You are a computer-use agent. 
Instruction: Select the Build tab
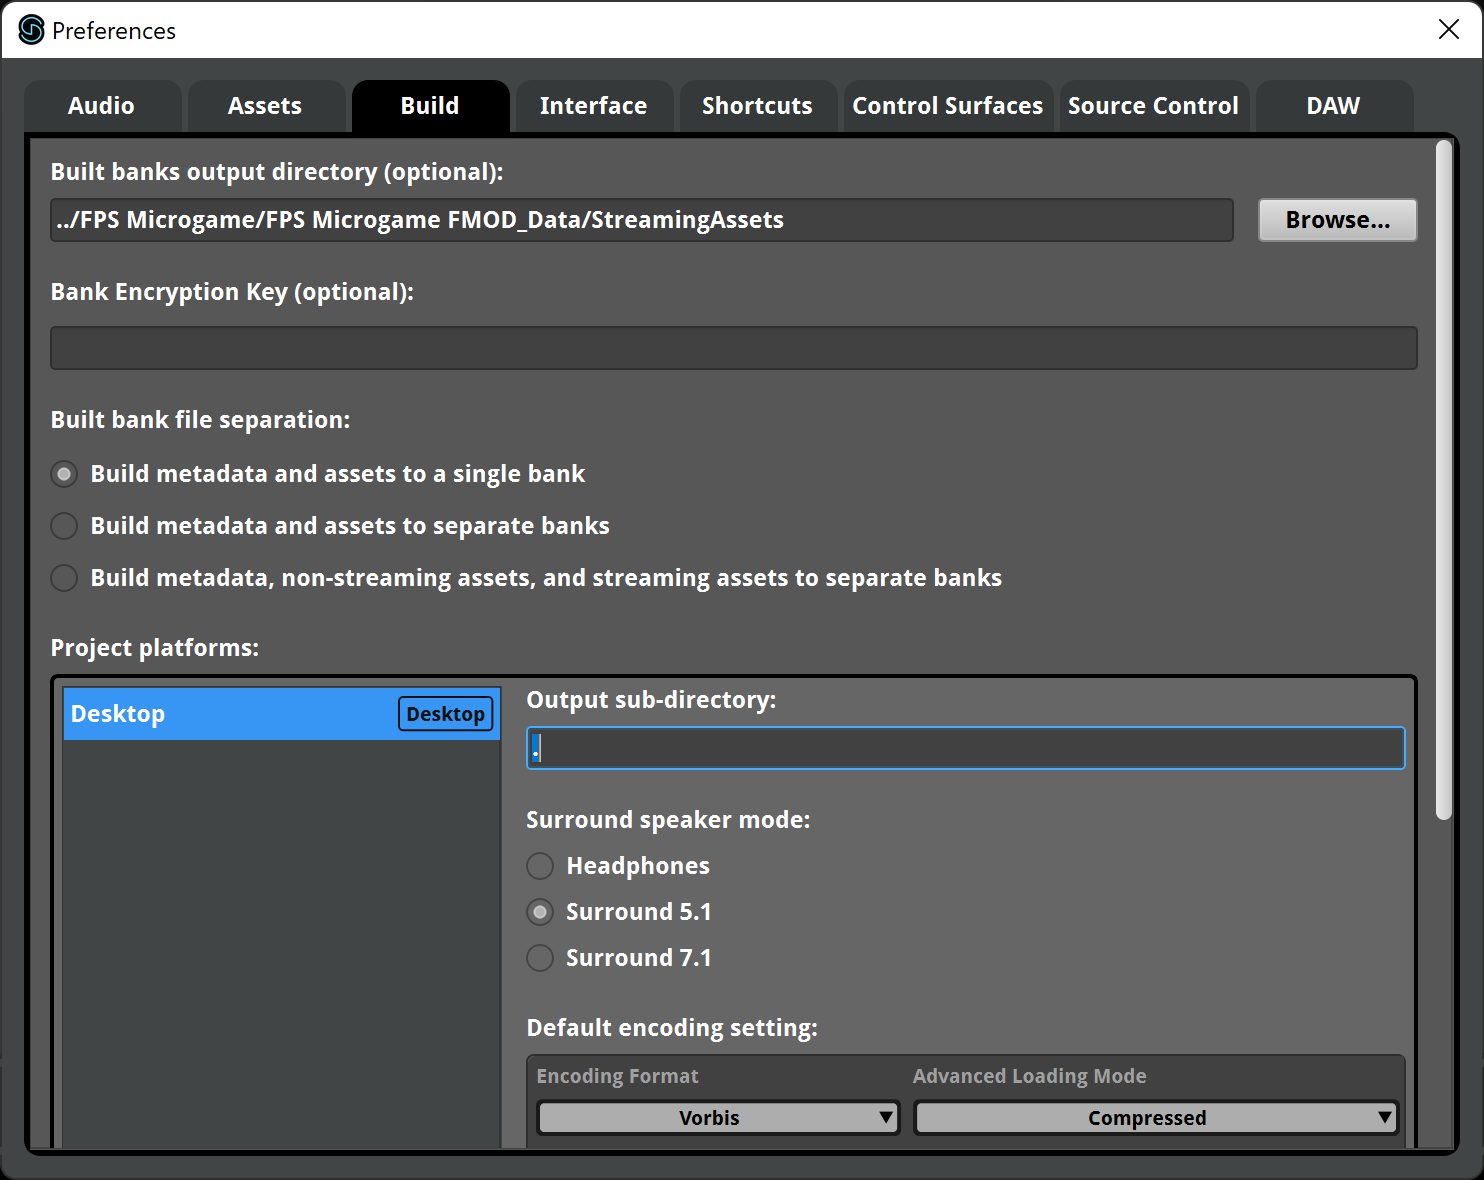(x=430, y=106)
